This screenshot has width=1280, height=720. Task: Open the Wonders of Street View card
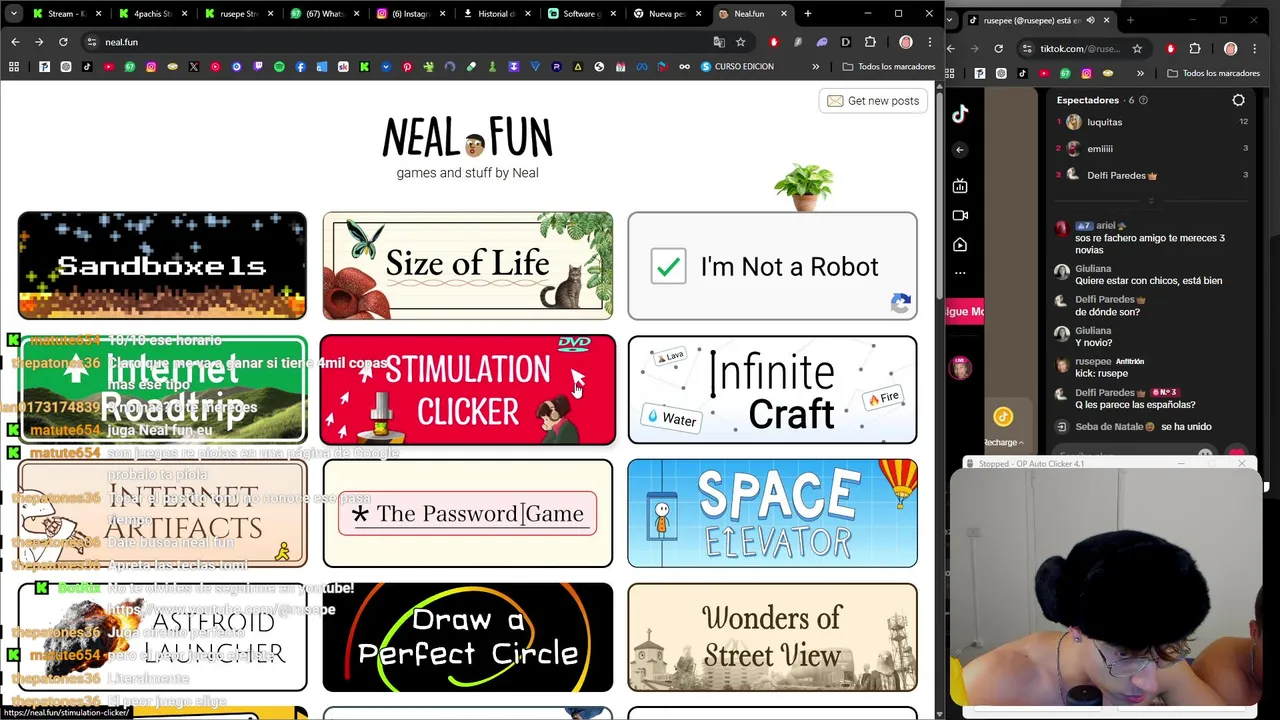[x=772, y=638]
